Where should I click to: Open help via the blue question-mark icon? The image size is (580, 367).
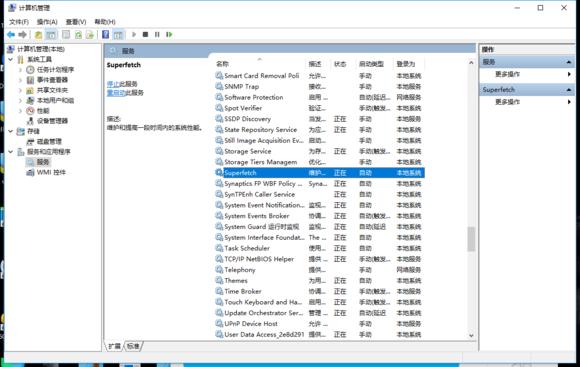(x=105, y=34)
